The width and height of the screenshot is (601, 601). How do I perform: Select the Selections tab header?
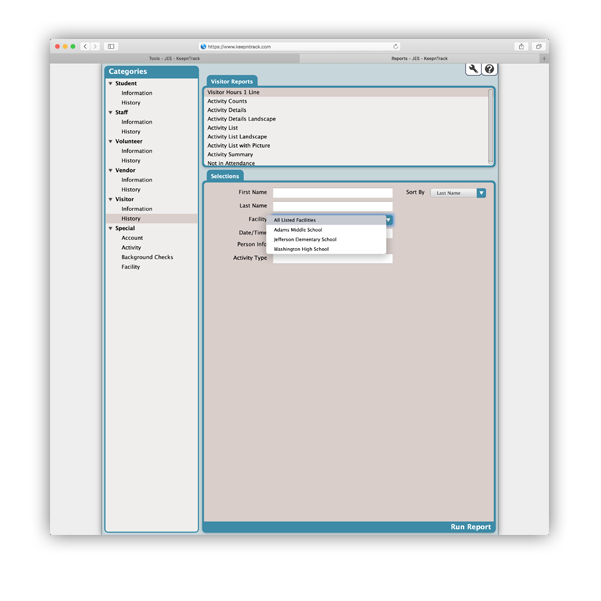225,176
